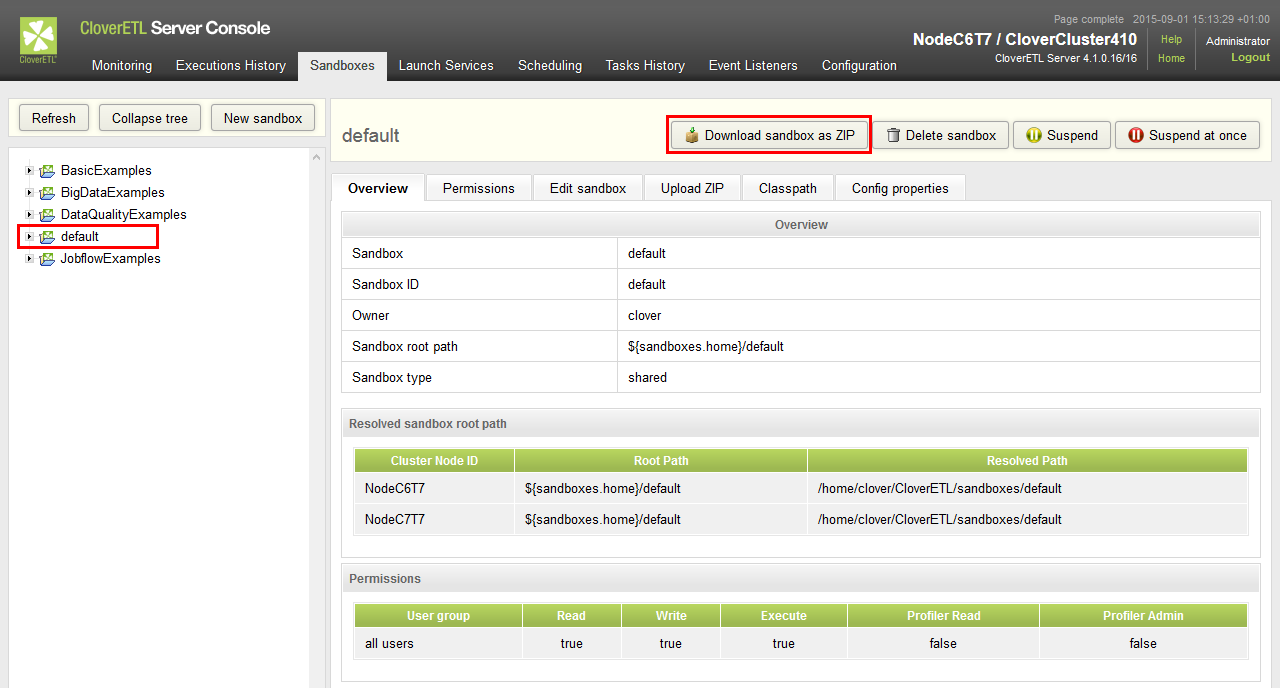This screenshot has width=1280, height=688.
Task: Click DataQualityExamples sandbox folder icon
Action: (x=47, y=215)
